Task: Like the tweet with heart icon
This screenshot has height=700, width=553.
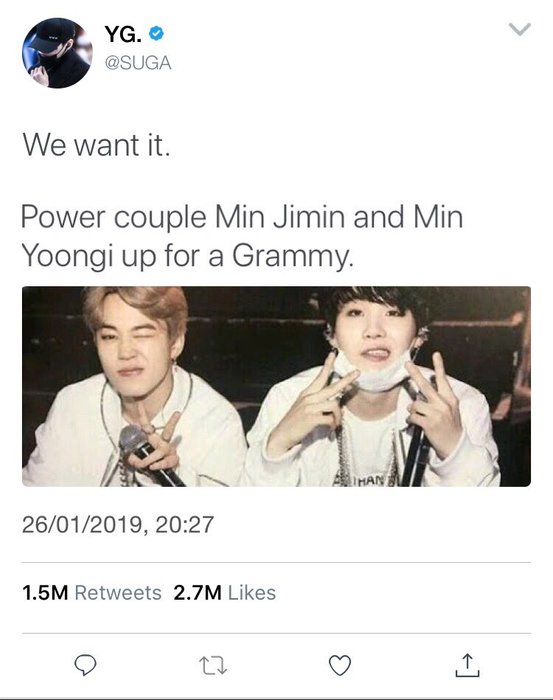Action: 340,665
